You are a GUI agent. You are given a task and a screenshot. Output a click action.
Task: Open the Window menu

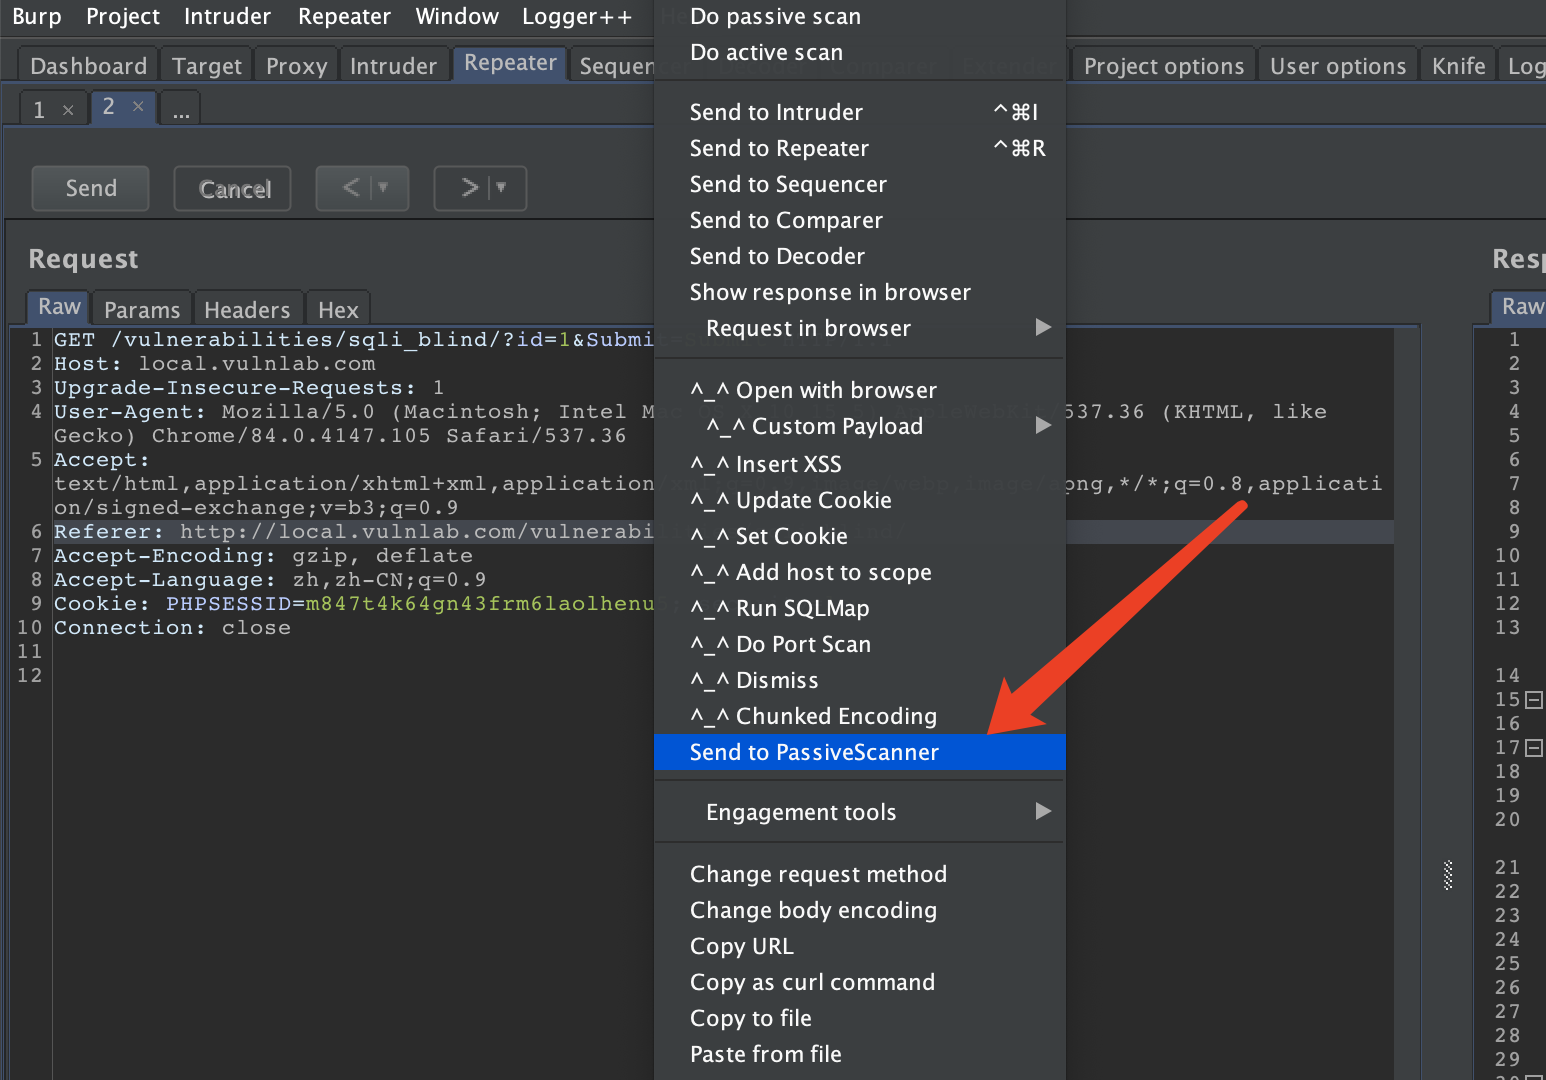click(456, 16)
